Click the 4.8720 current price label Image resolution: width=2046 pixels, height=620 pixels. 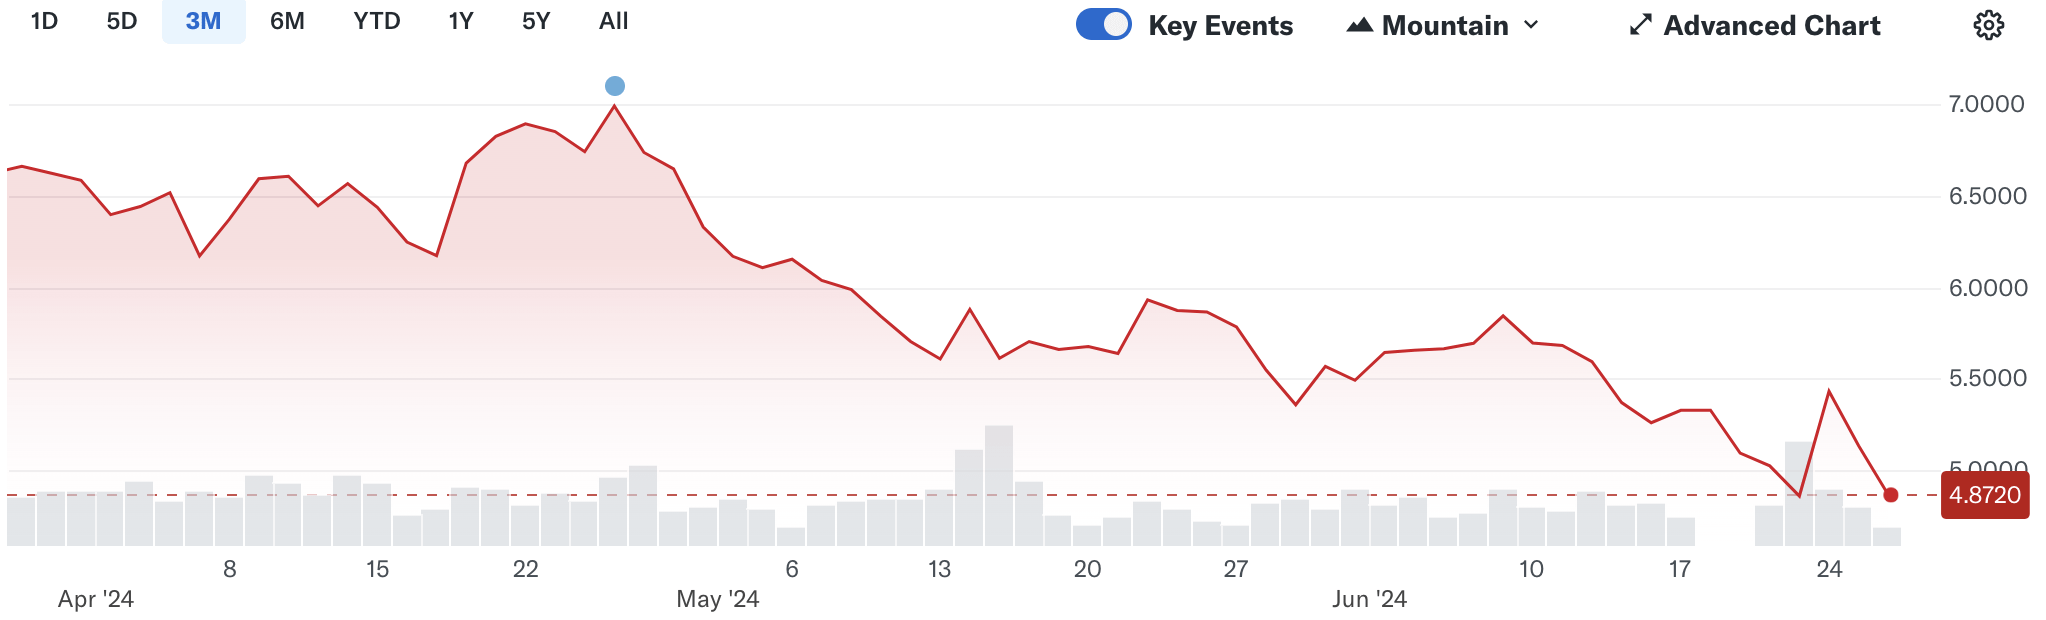tap(1984, 496)
